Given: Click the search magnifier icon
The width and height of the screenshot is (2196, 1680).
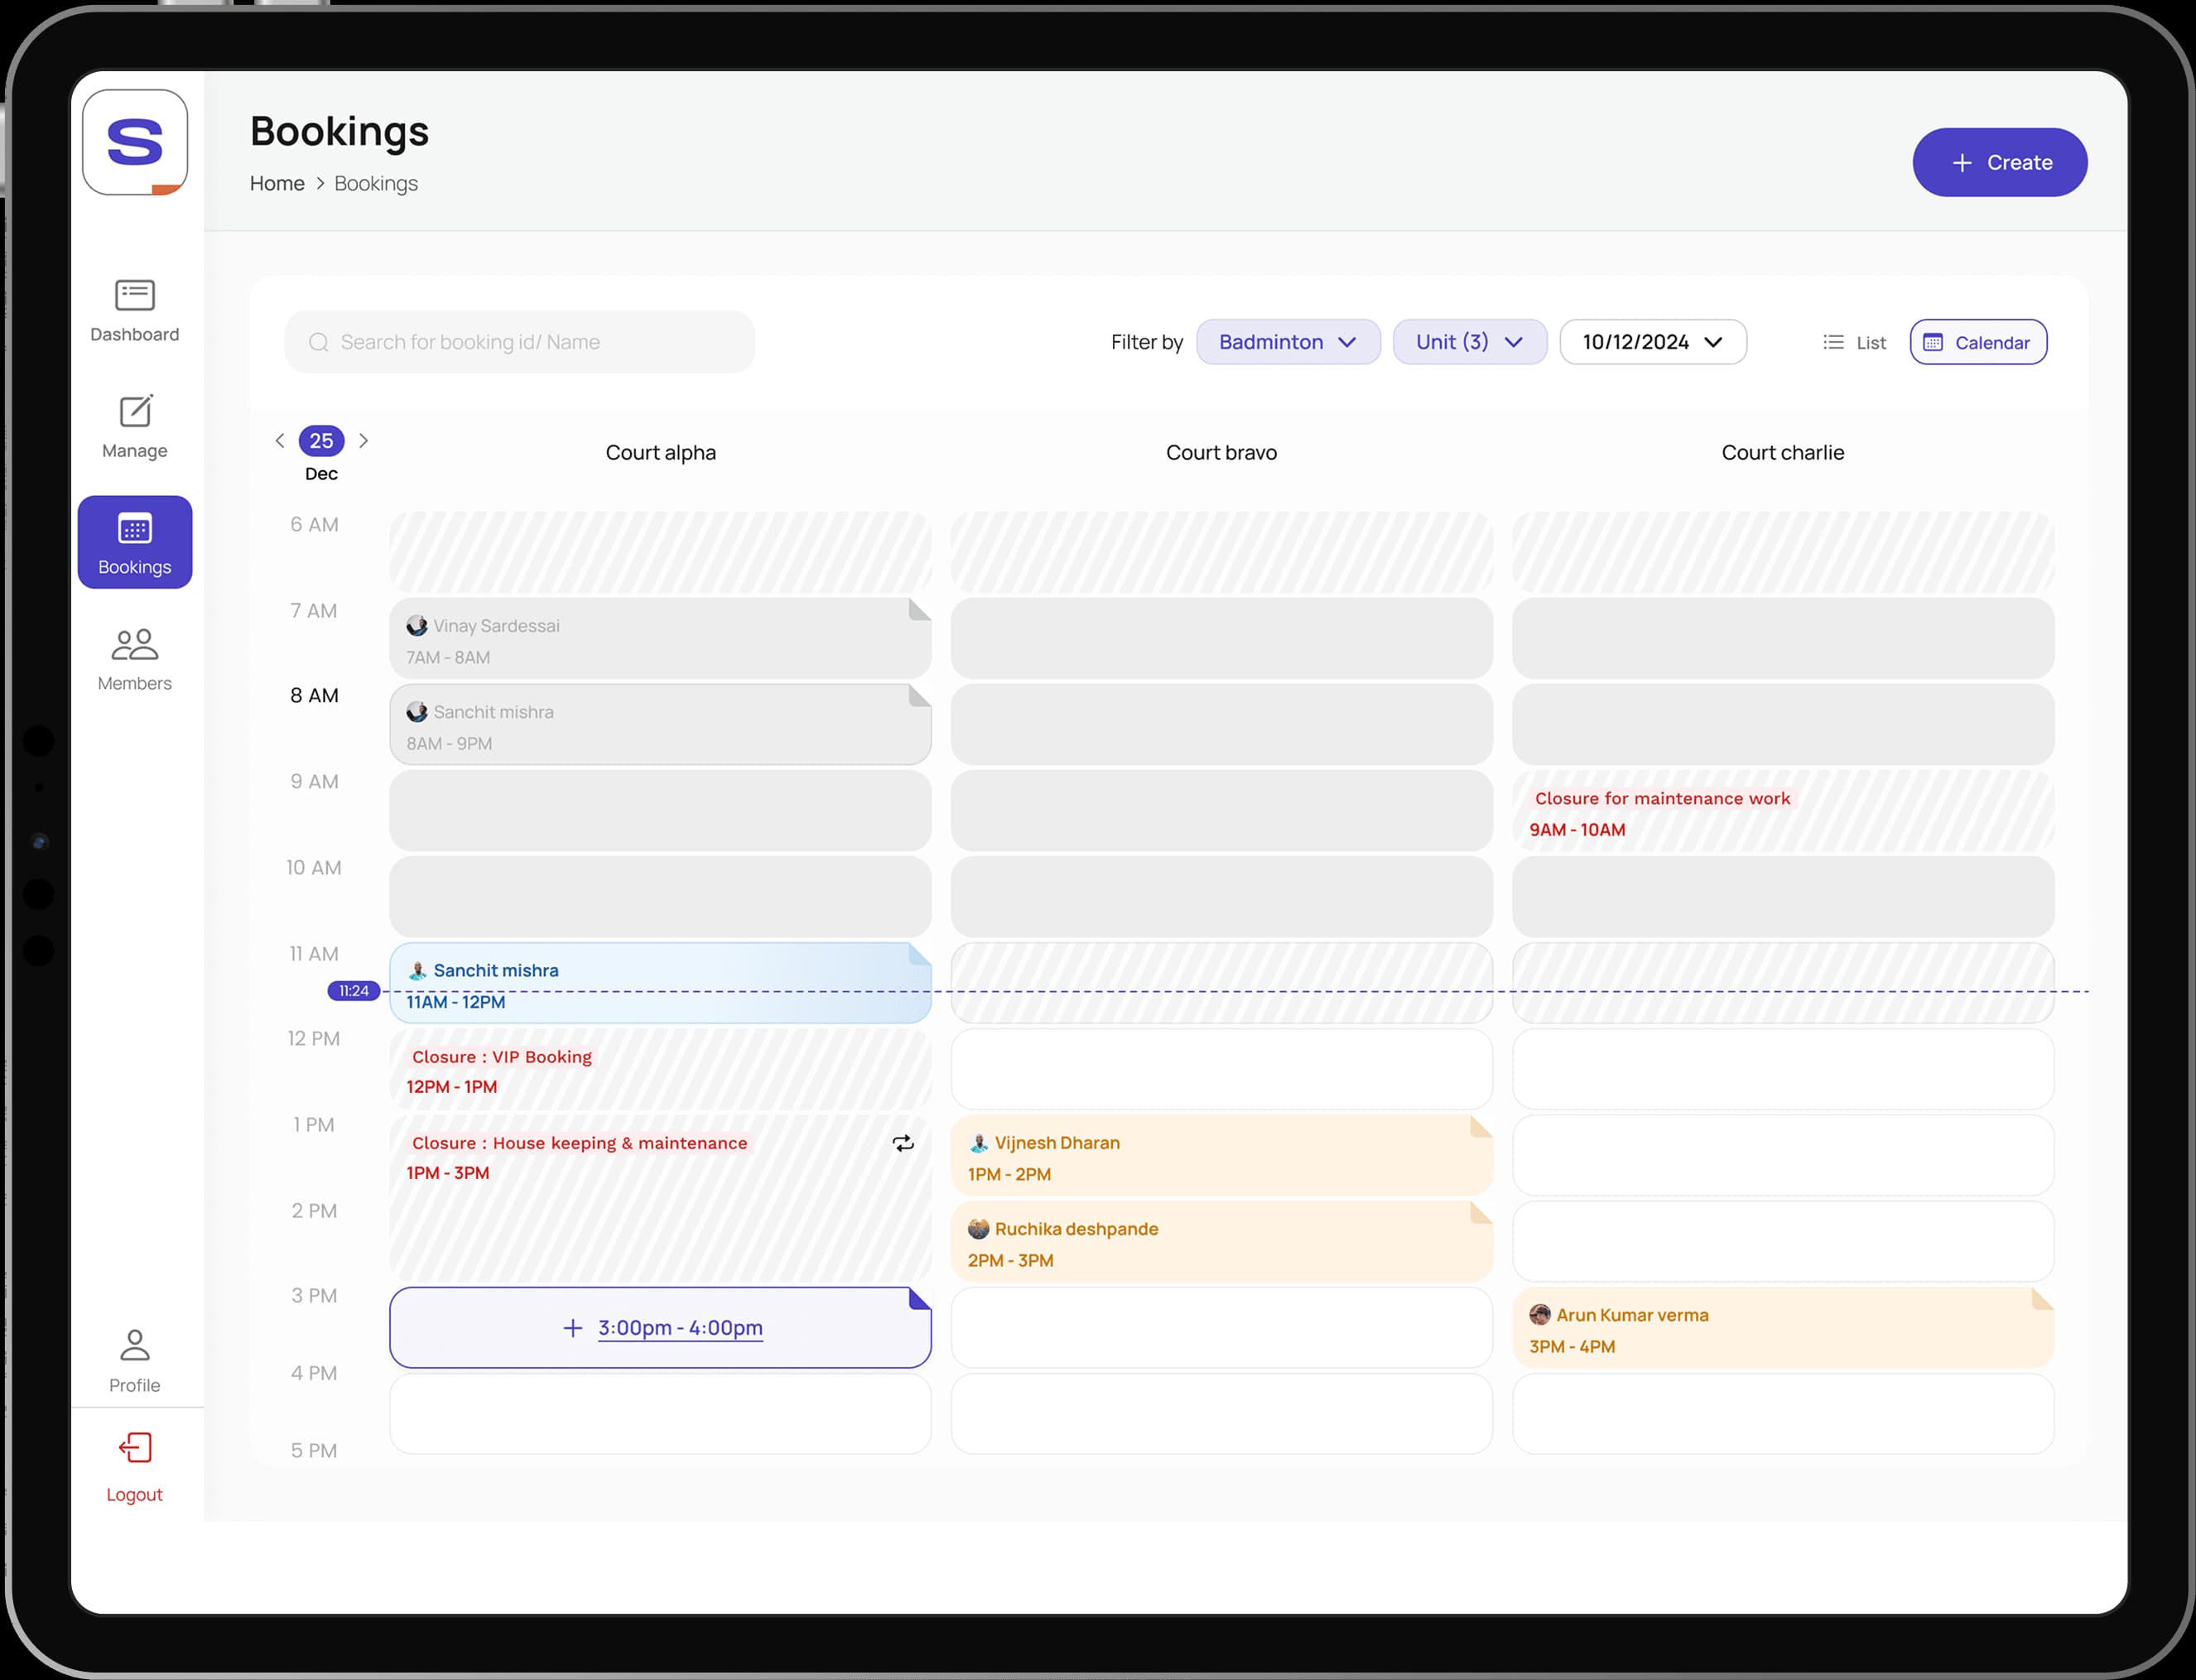Looking at the screenshot, I should pyautogui.click(x=318, y=343).
